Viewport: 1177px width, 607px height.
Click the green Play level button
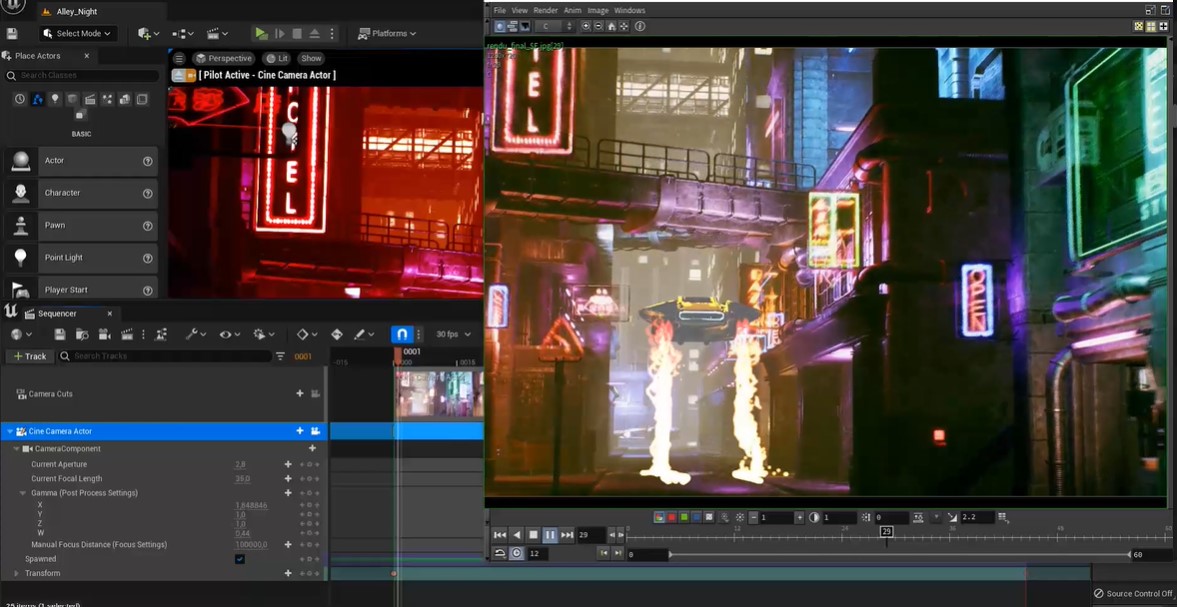[x=260, y=33]
